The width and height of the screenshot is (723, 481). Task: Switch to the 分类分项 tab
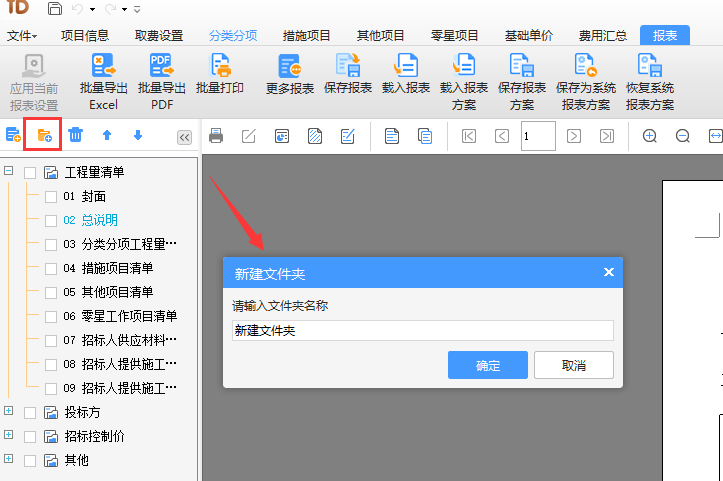(x=233, y=36)
